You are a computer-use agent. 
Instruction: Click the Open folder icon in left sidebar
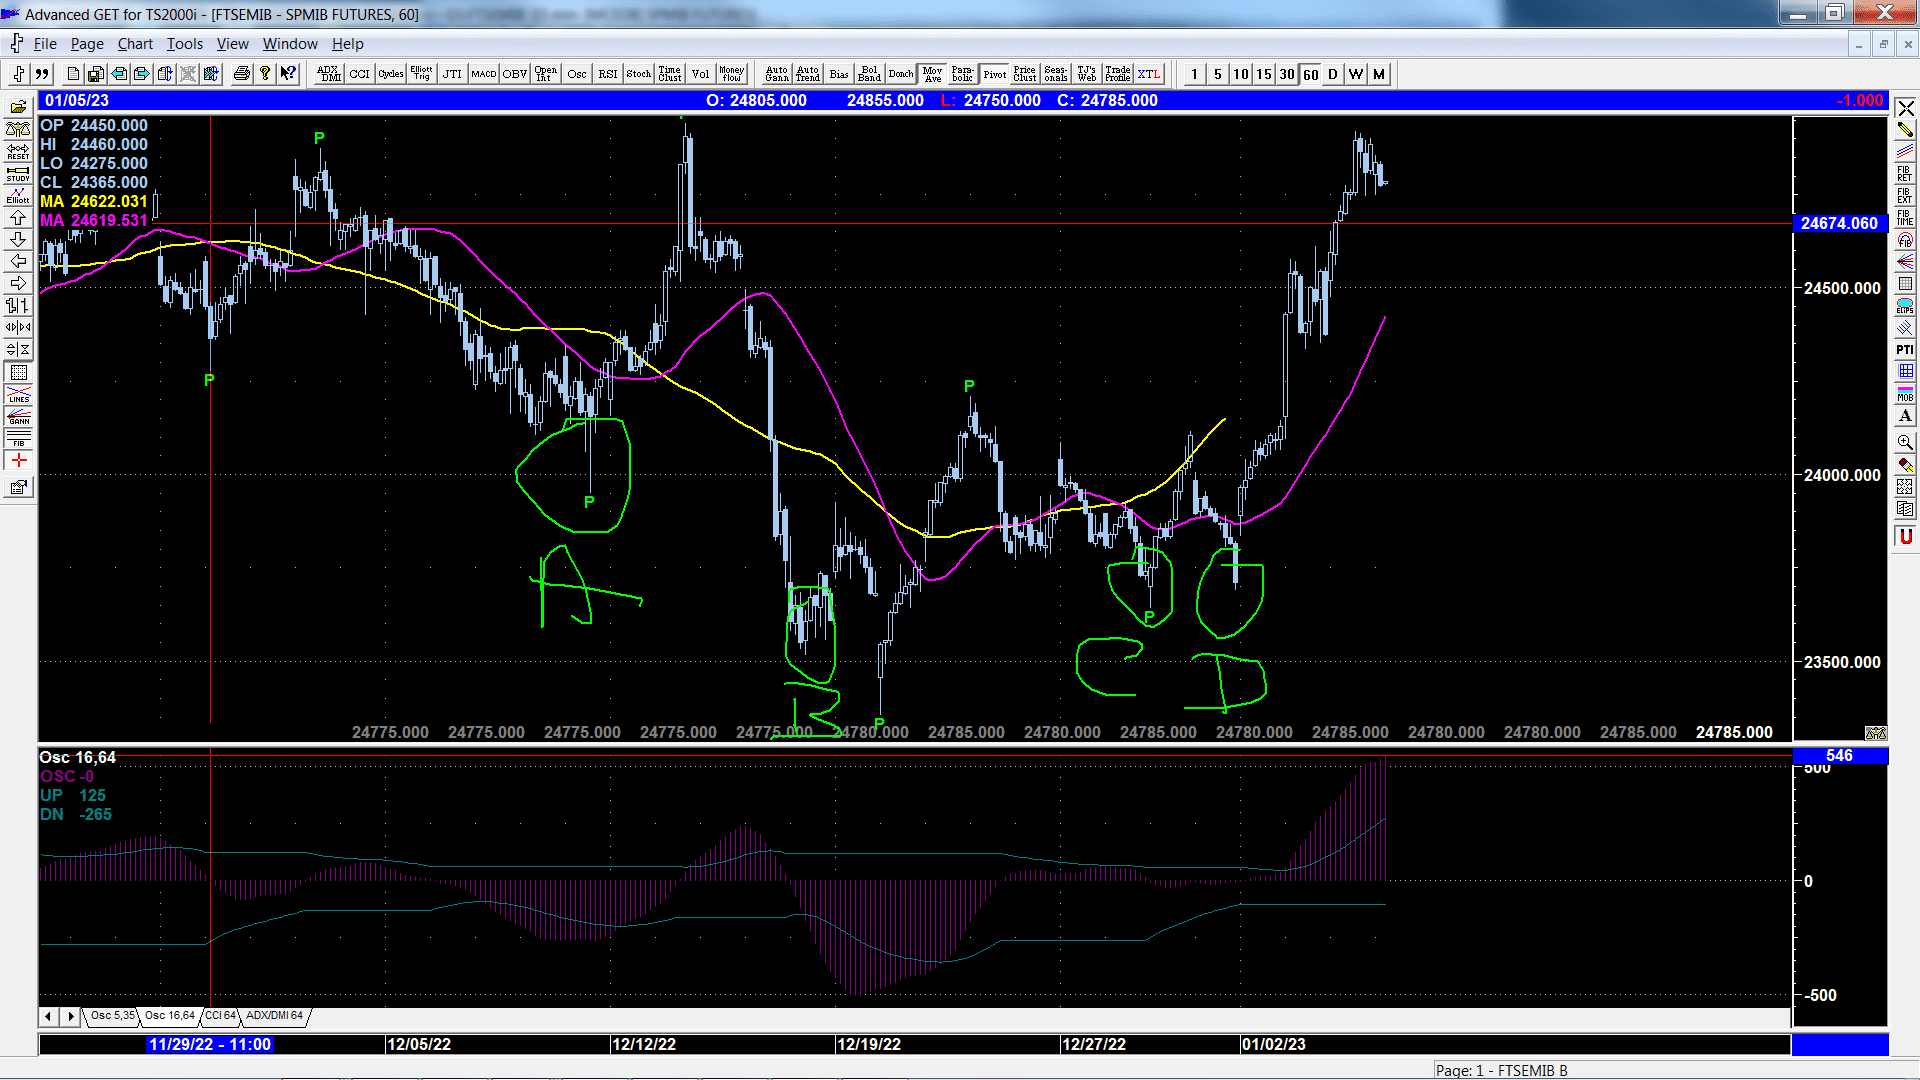[18, 107]
